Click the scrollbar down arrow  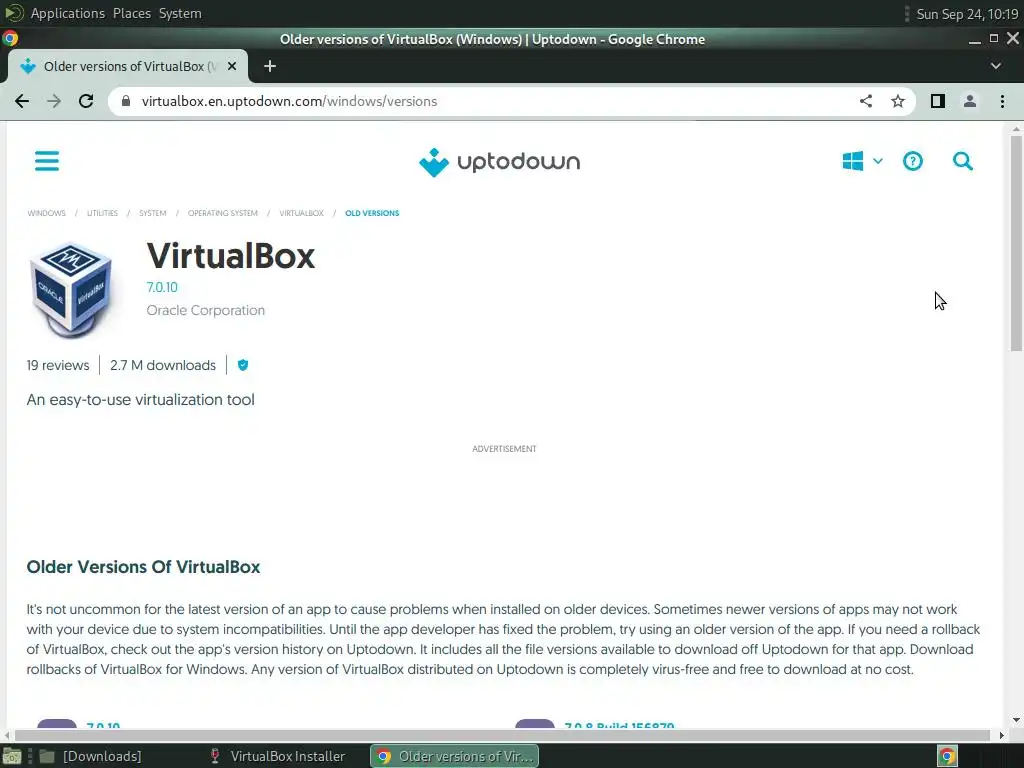[1016, 720]
